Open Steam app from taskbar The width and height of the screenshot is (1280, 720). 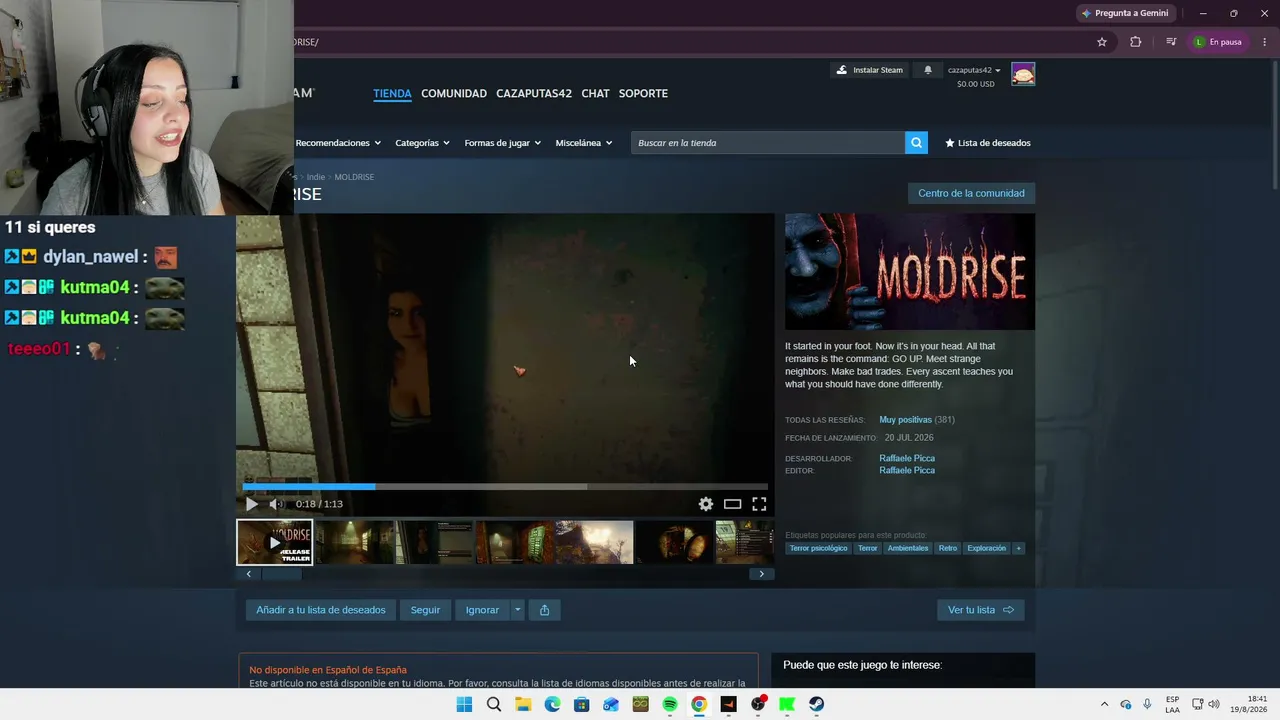point(816,704)
